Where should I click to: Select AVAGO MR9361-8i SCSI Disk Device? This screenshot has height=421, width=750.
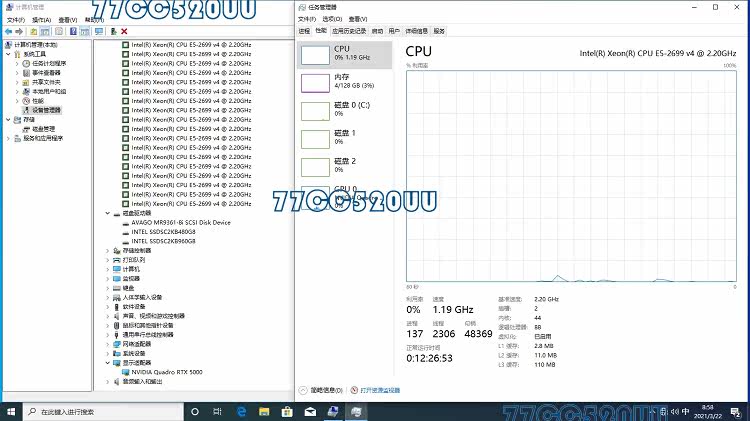coord(180,222)
